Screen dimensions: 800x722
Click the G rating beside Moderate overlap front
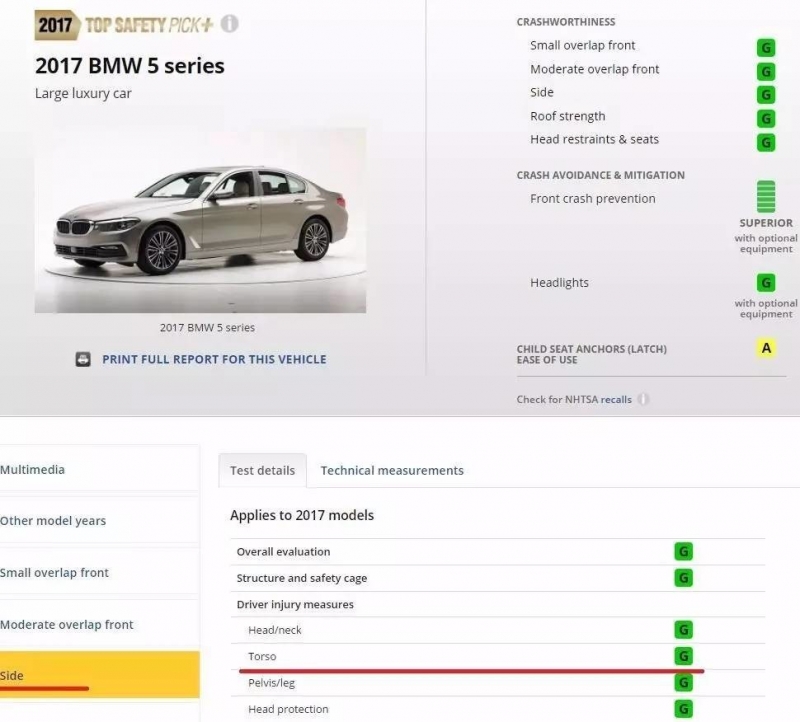(x=765, y=71)
